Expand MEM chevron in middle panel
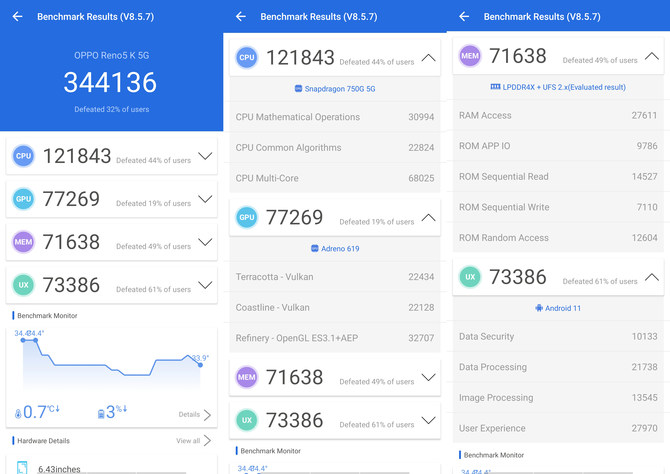This screenshot has width=670, height=474. pos(429,377)
